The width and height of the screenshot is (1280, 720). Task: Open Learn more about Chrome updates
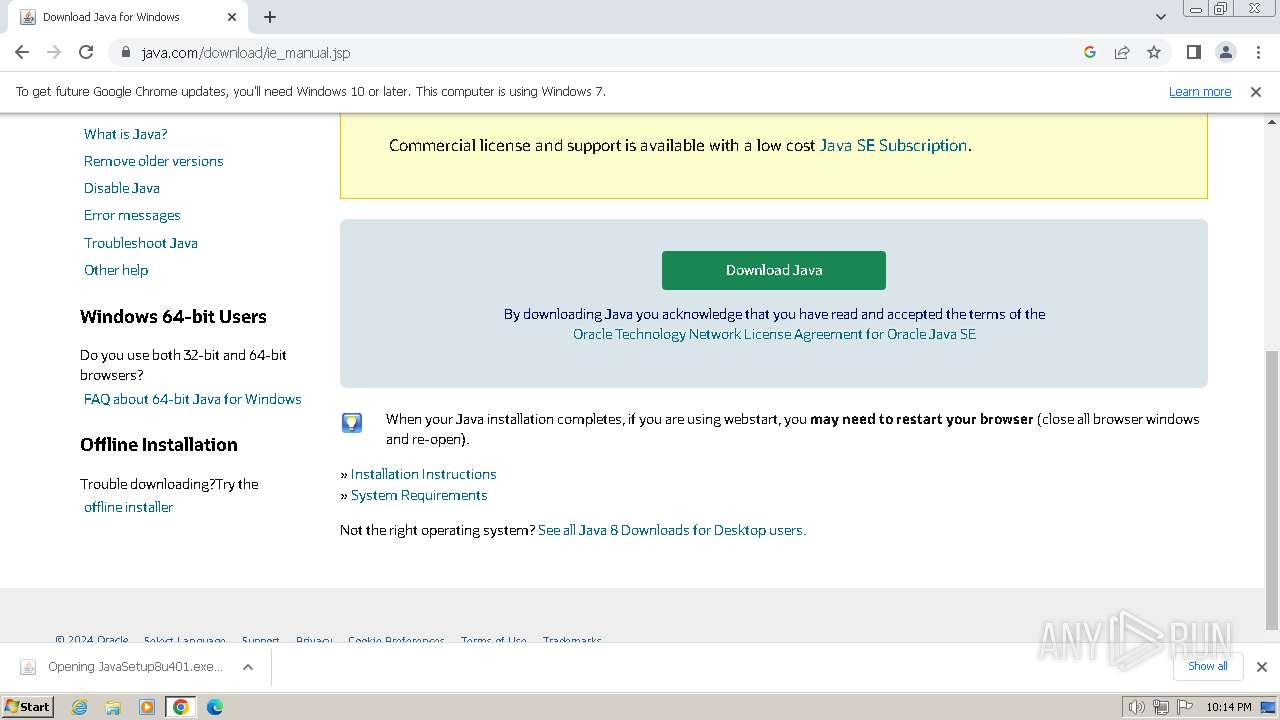[1200, 91]
